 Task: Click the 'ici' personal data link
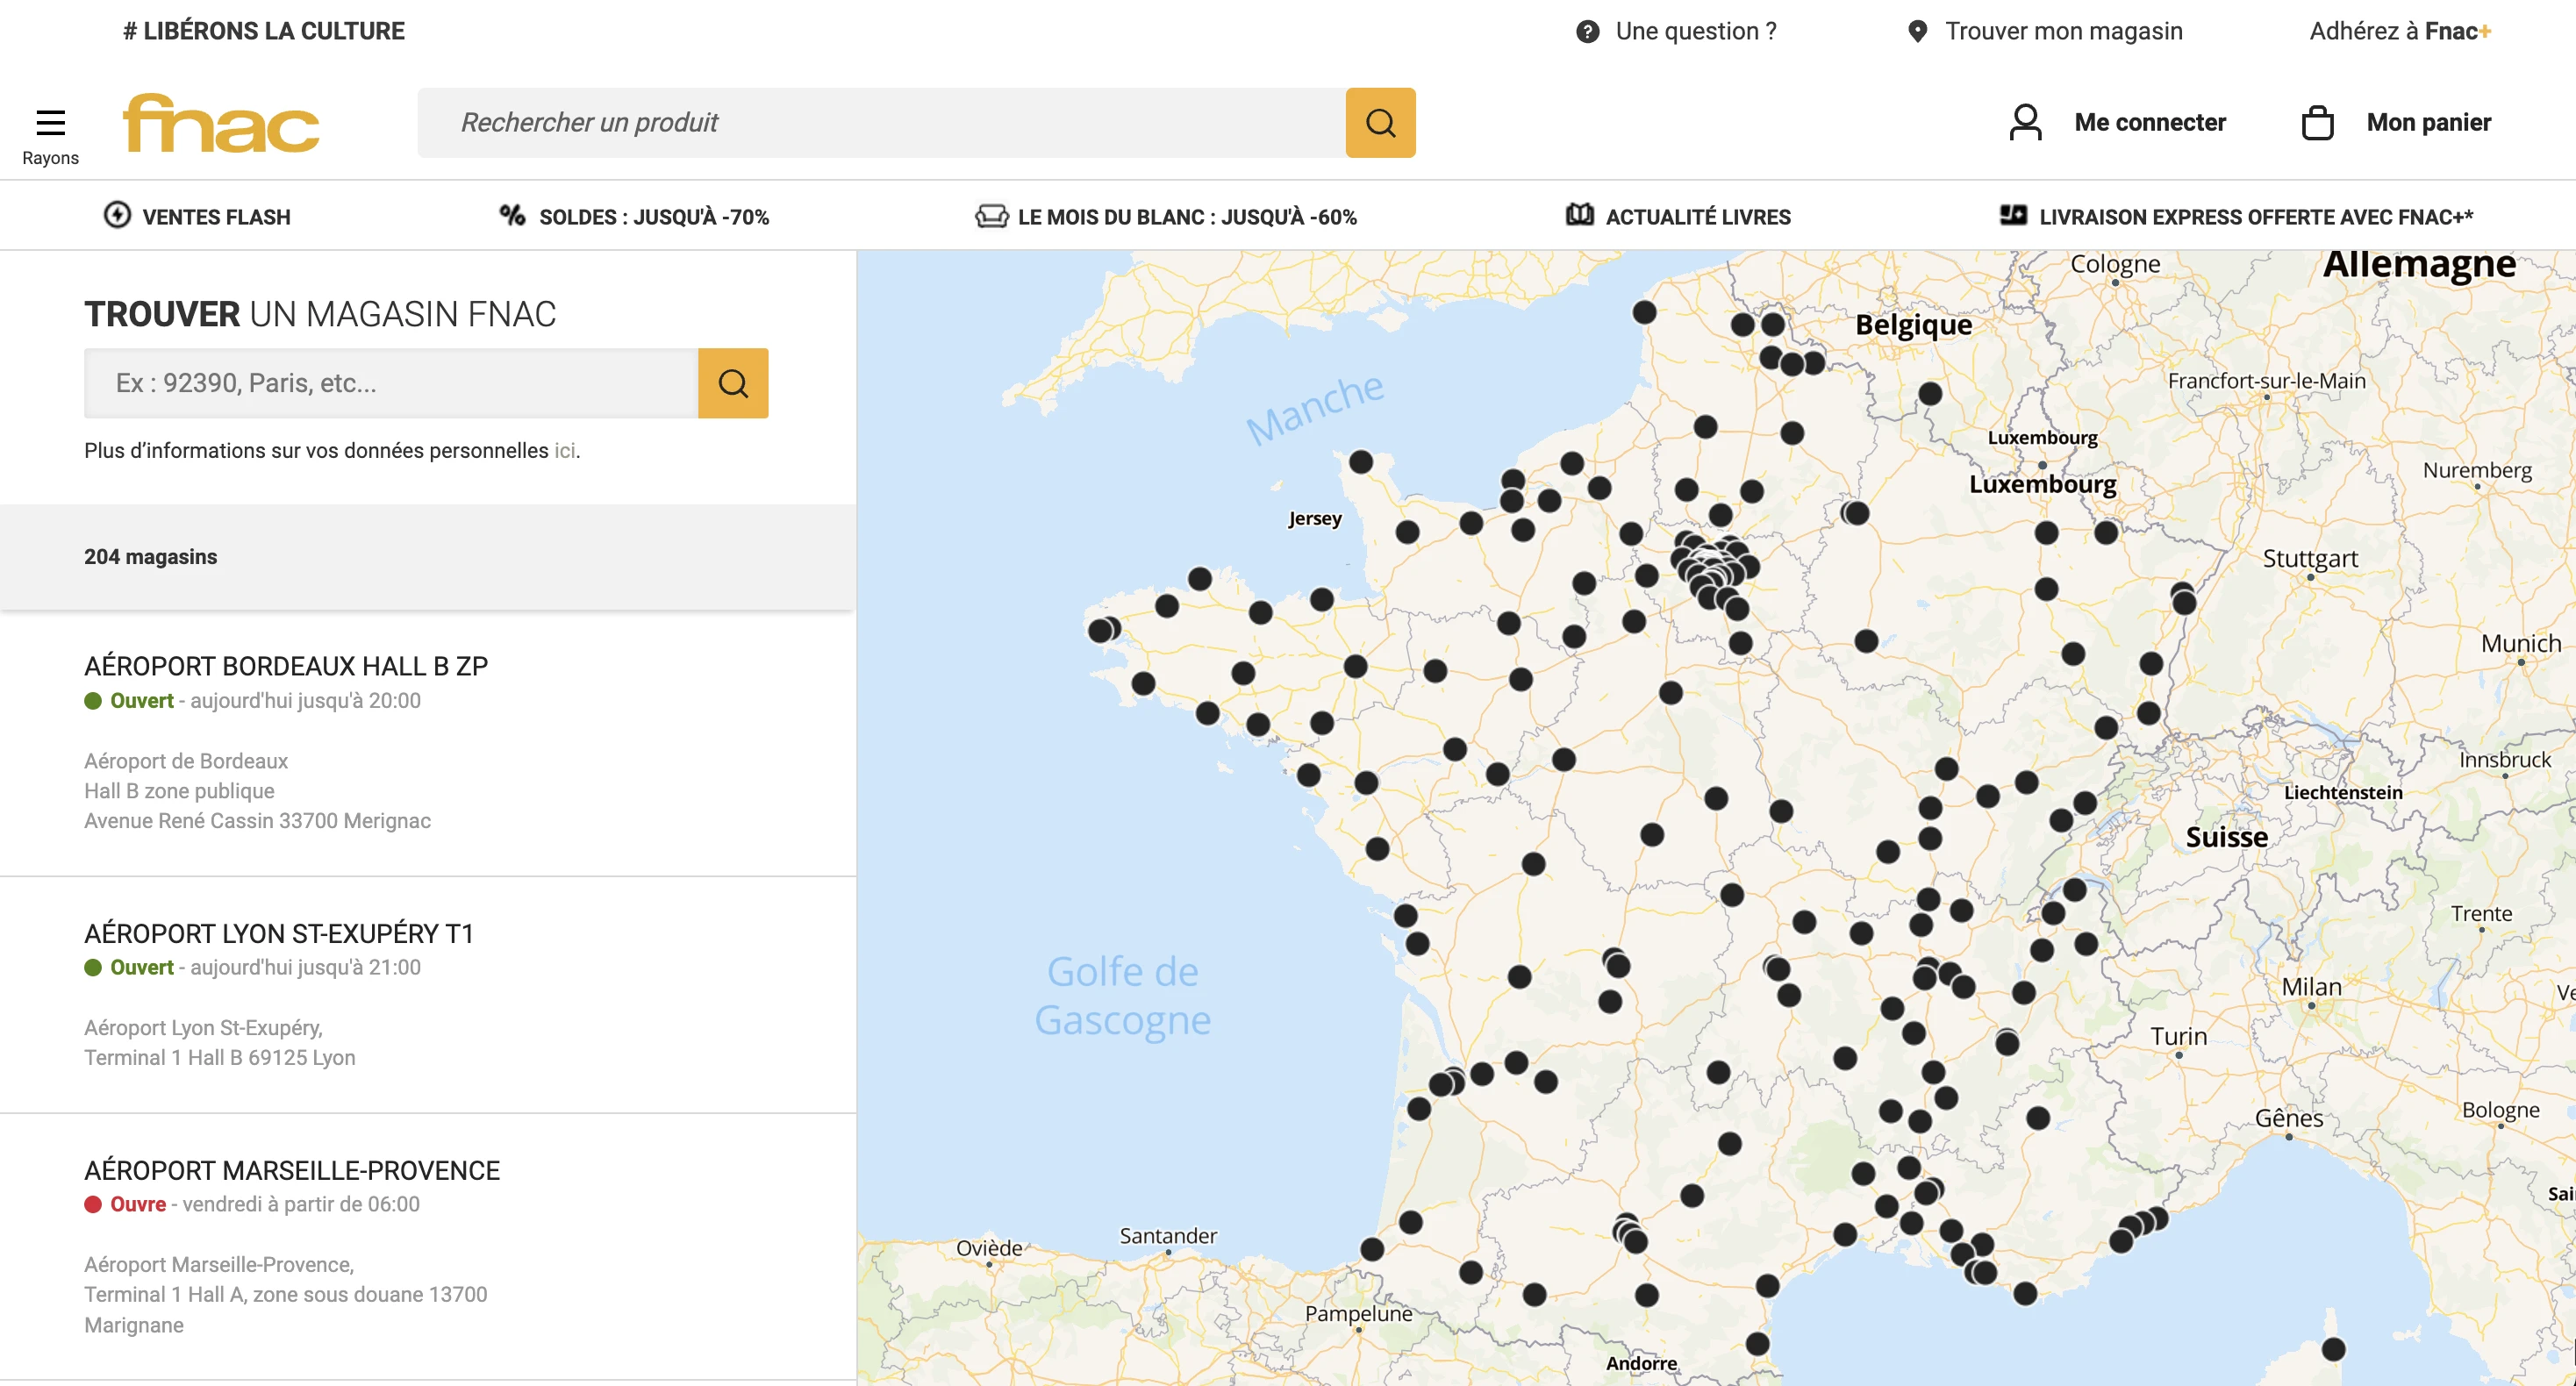(565, 450)
